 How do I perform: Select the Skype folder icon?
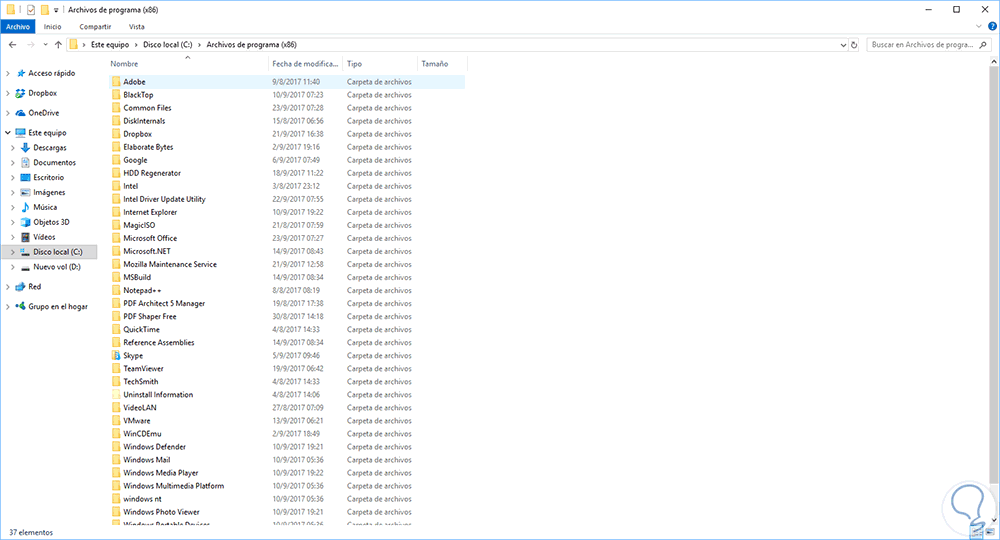[115, 355]
